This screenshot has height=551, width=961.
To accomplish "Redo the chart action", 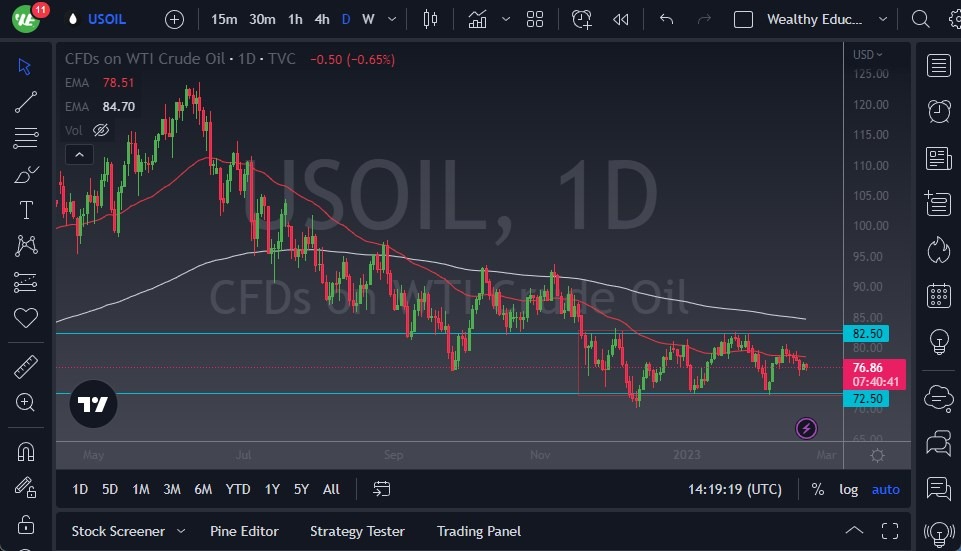I will click(x=704, y=20).
